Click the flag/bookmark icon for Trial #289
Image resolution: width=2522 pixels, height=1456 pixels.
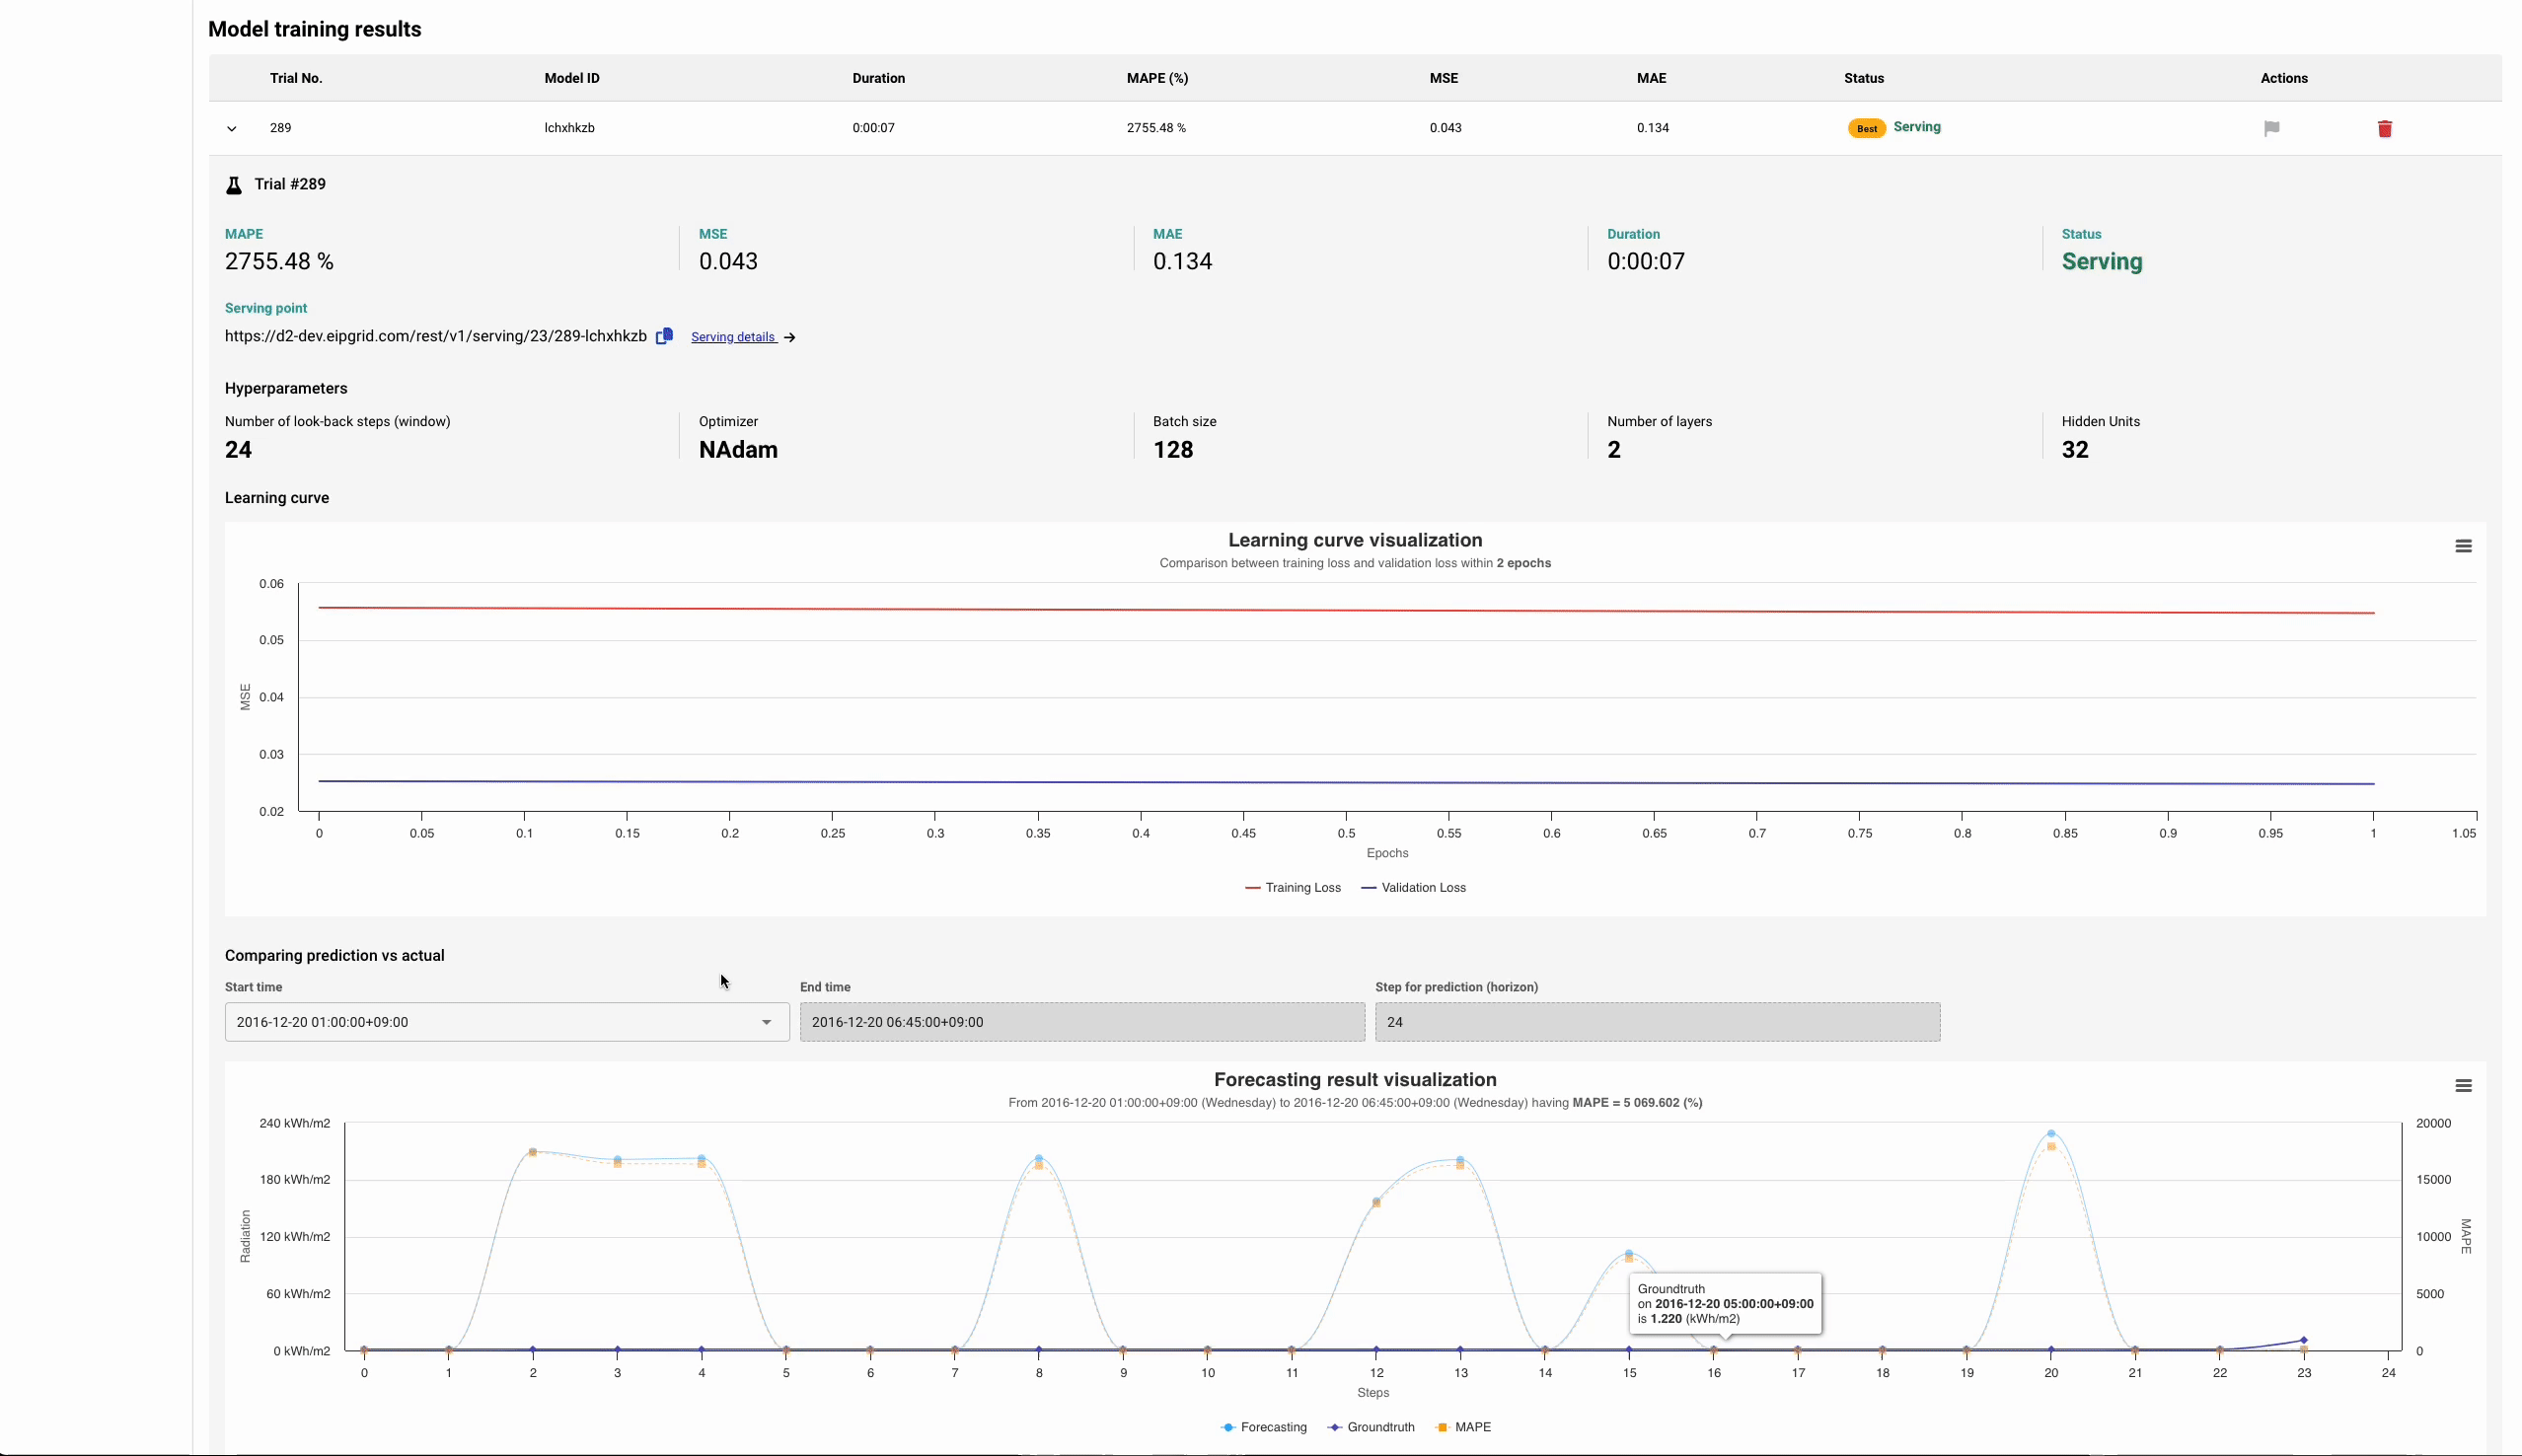coord(2270,126)
